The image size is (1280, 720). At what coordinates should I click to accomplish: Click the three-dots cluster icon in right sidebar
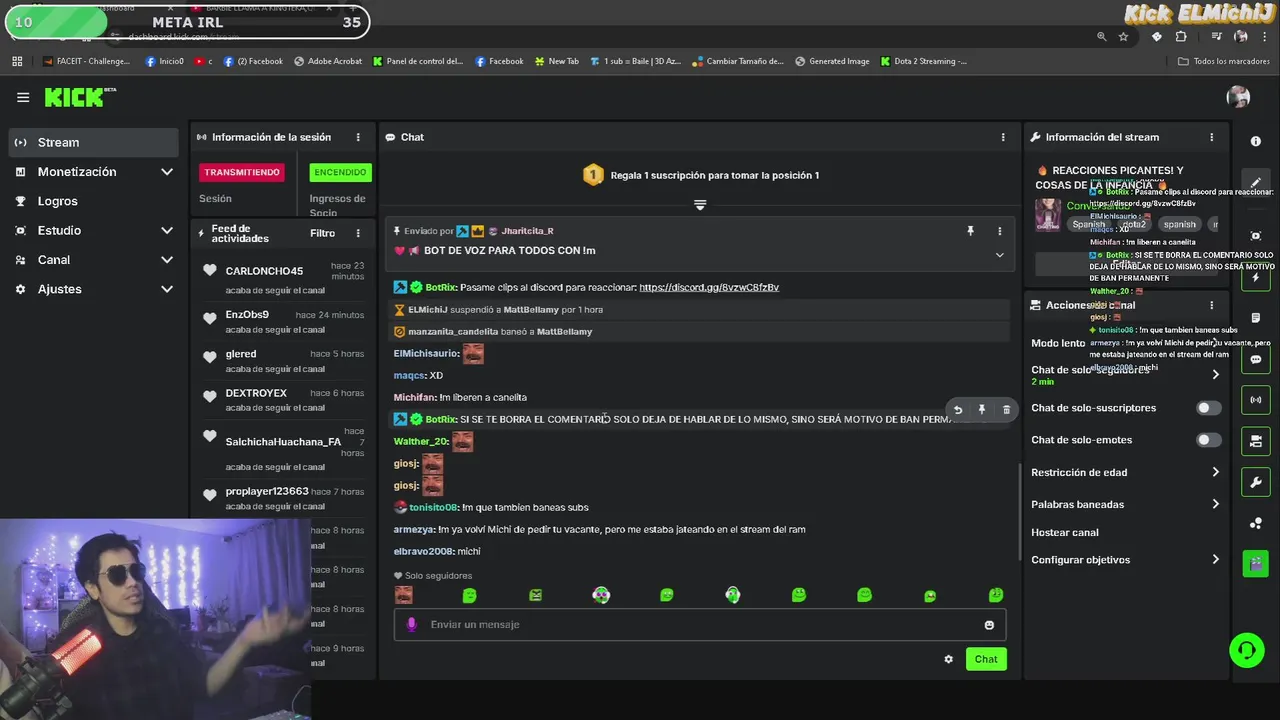click(x=1256, y=523)
